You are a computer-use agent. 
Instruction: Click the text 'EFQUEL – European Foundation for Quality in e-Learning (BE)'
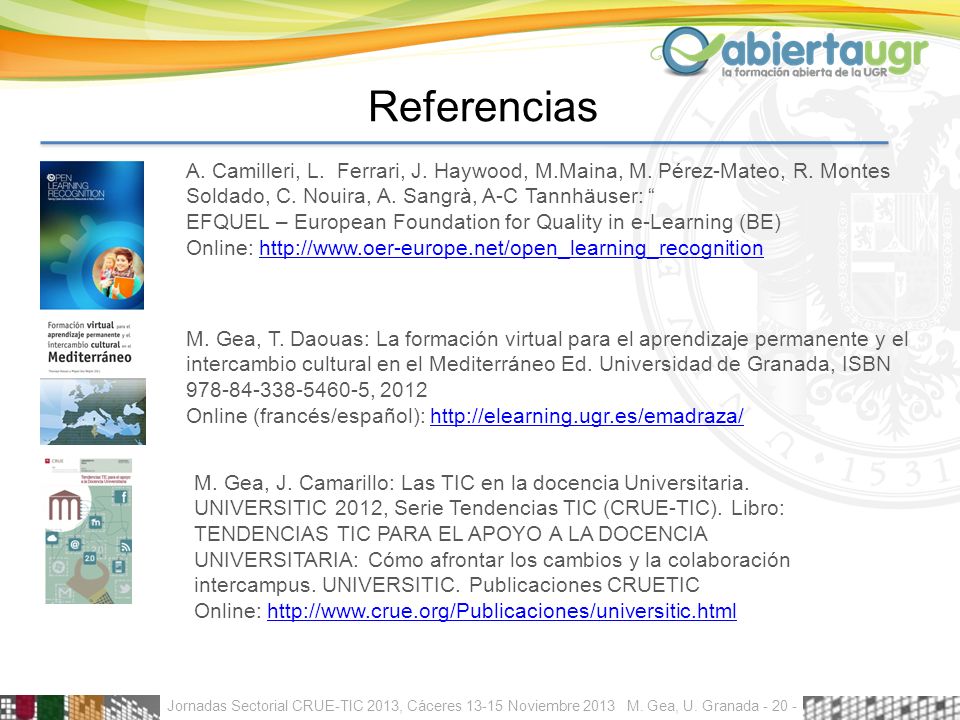(x=483, y=222)
